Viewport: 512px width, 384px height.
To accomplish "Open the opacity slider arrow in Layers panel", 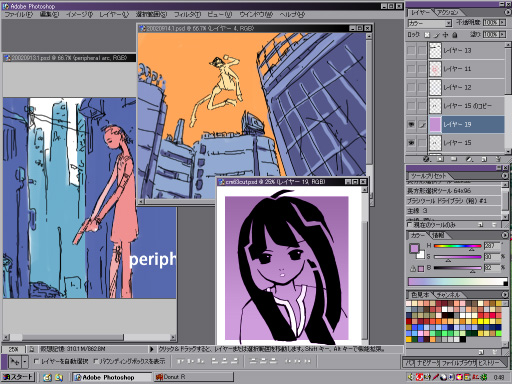I will coord(502,23).
